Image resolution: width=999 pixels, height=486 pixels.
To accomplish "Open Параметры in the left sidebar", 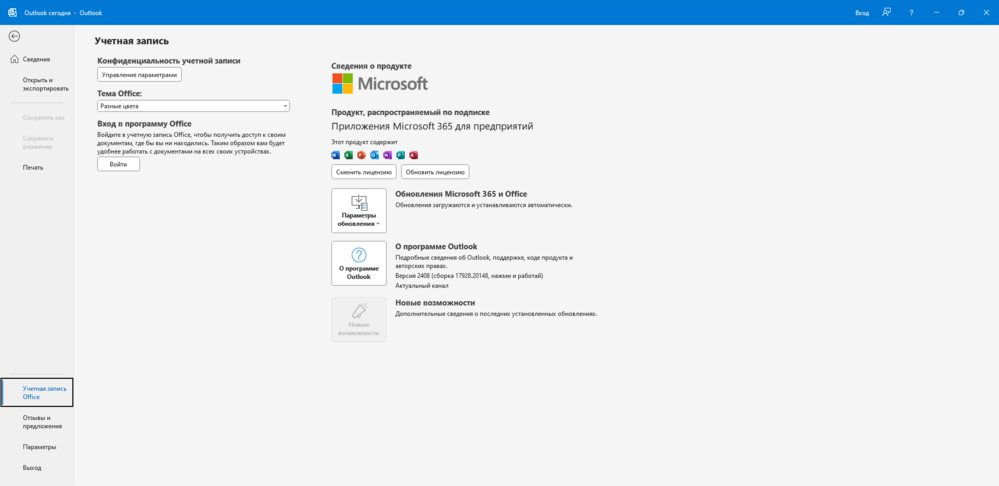I will point(39,447).
